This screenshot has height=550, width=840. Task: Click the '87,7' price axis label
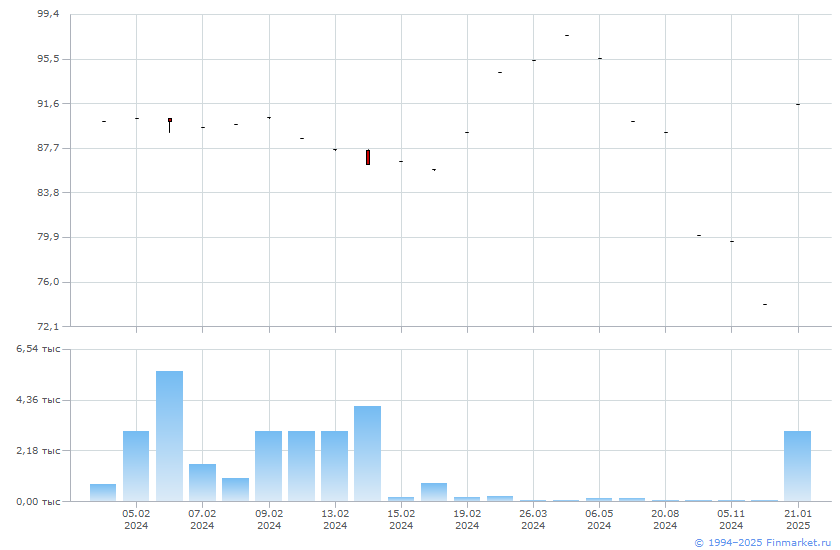click(48, 147)
